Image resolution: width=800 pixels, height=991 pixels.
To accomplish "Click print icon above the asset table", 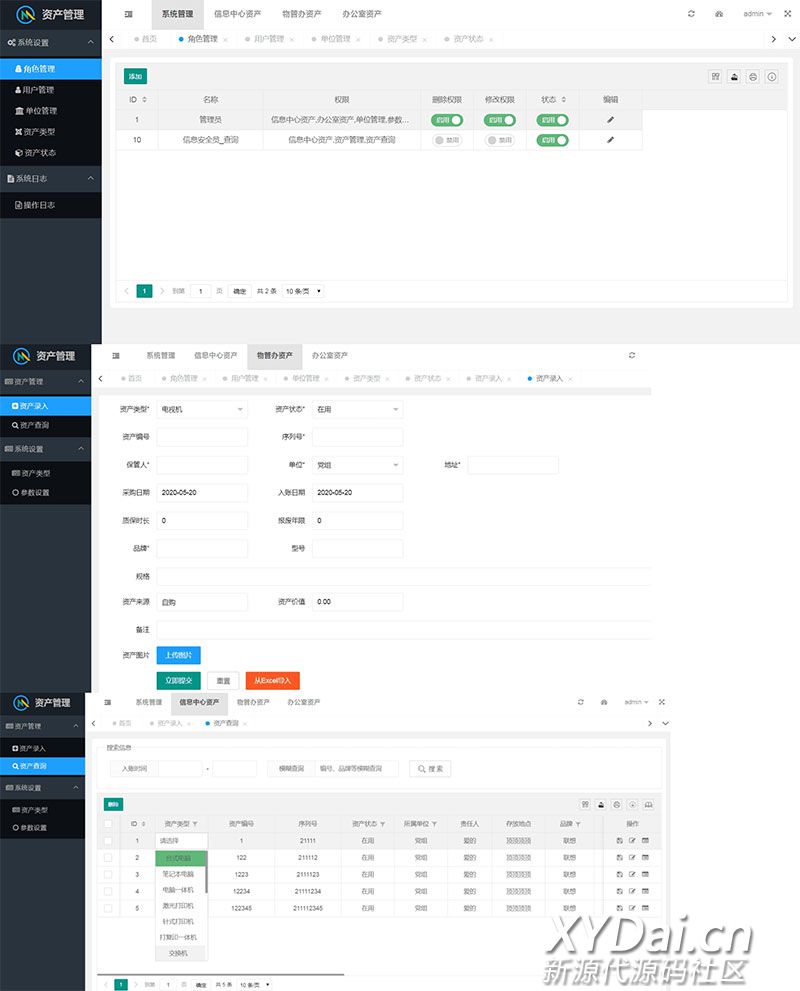I will coord(617,805).
